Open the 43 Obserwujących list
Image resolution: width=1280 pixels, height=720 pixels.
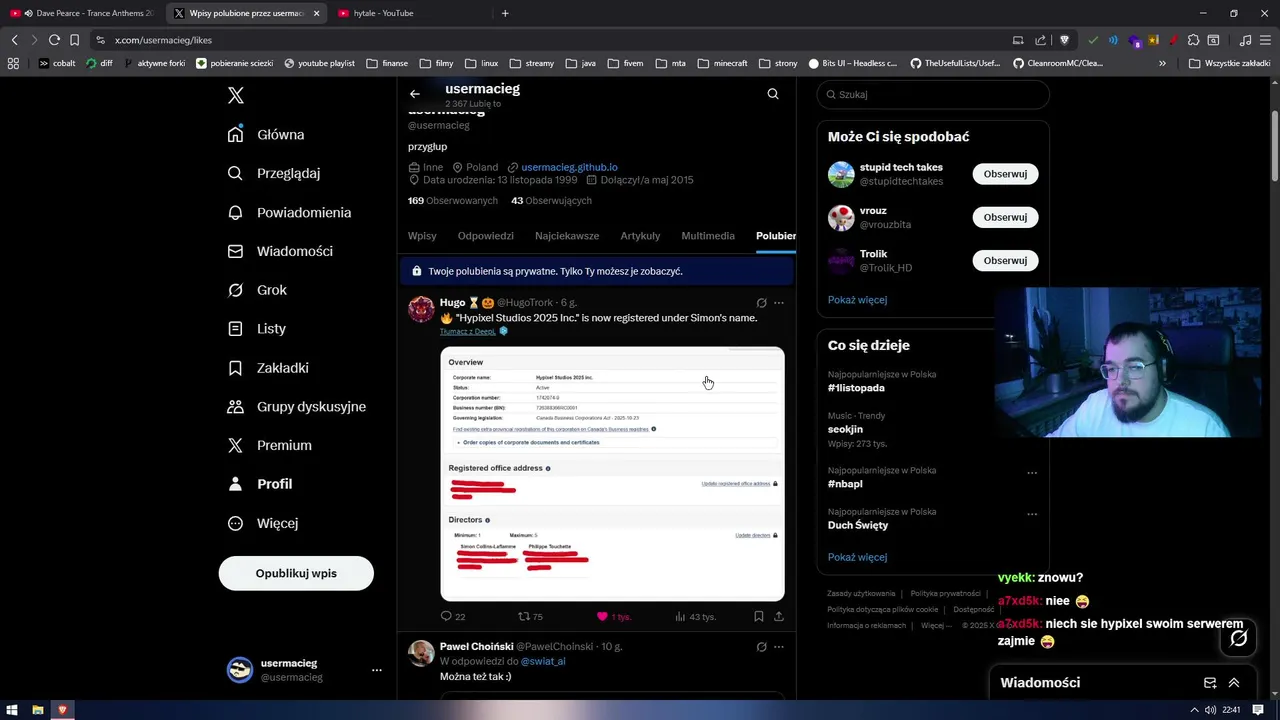pos(551,200)
